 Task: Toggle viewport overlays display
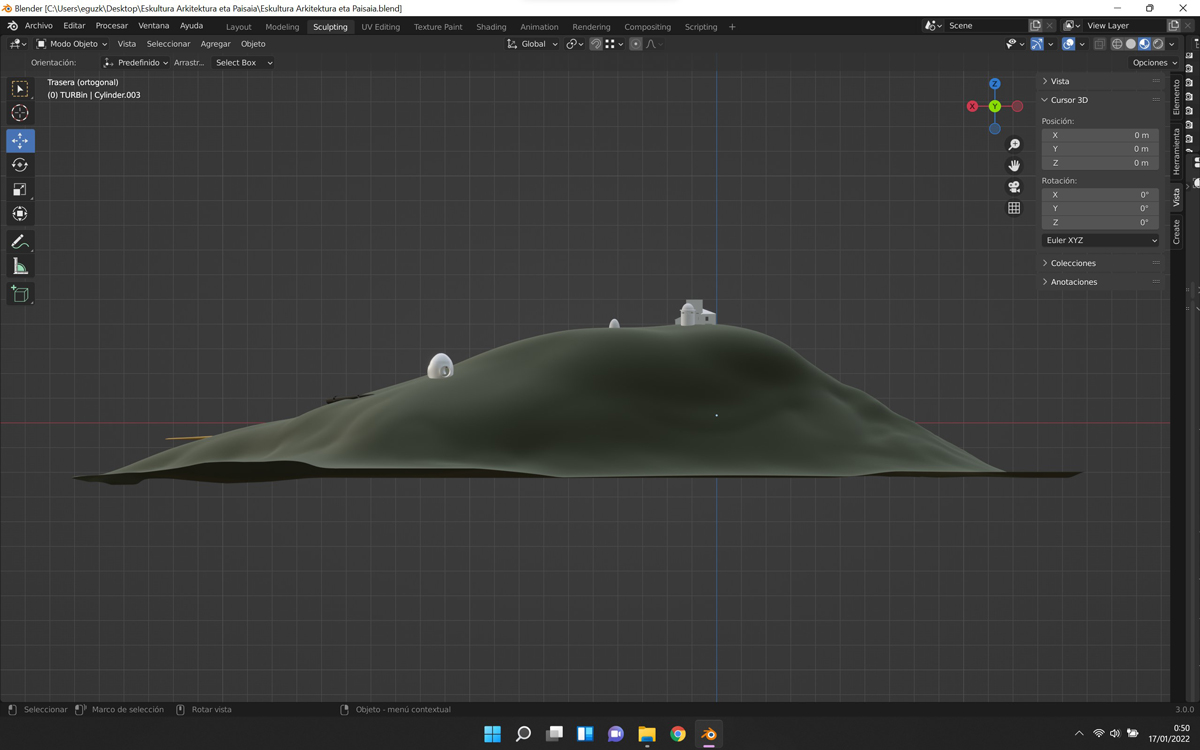[x=1068, y=44]
